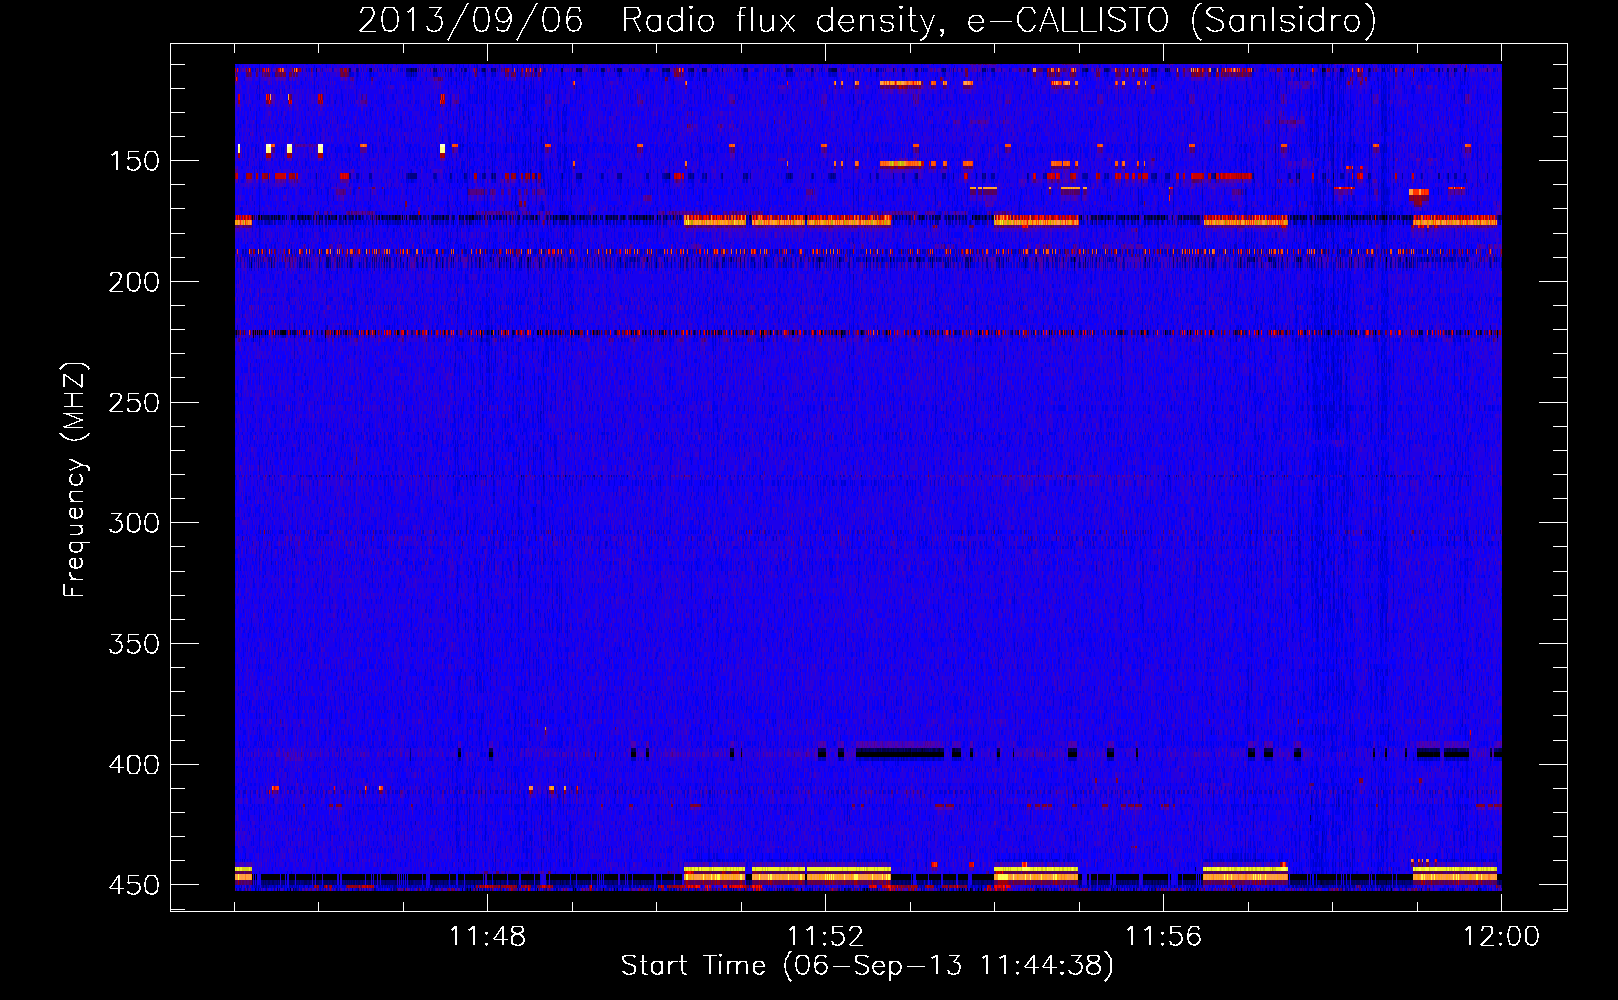Screen dimensions: 1618x1000
Task: Click the 'Start Time (06-Sep-13 11:44:38)' x-axis label
Action: 867,966
